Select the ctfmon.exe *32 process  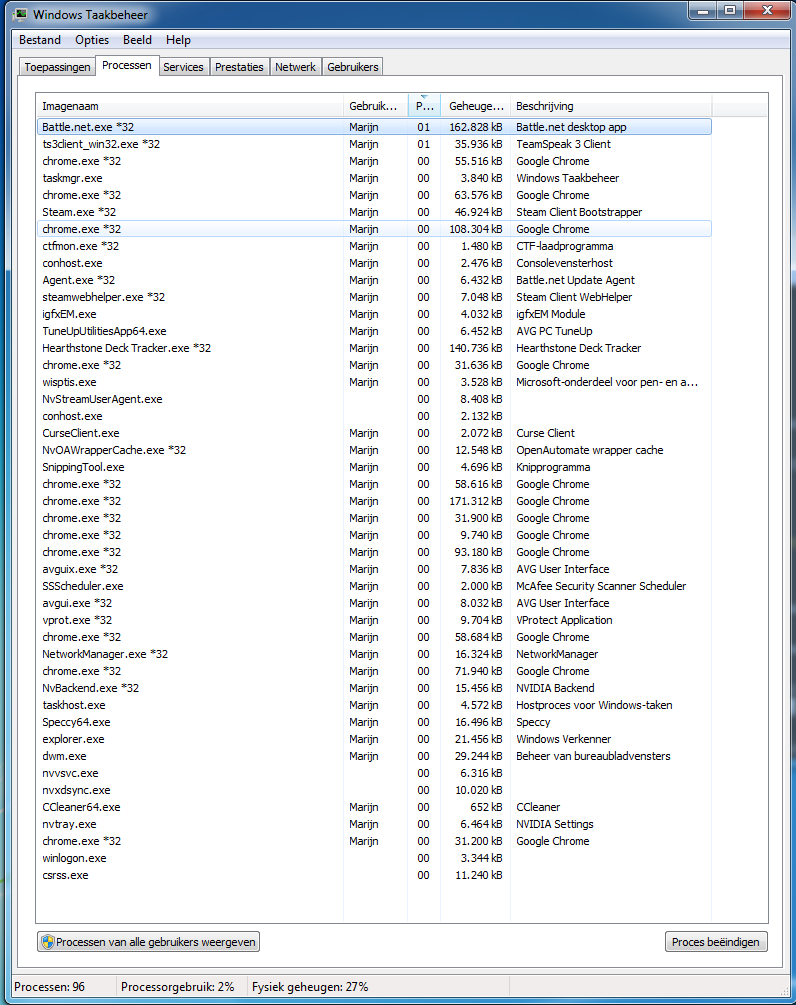click(374, 246)
